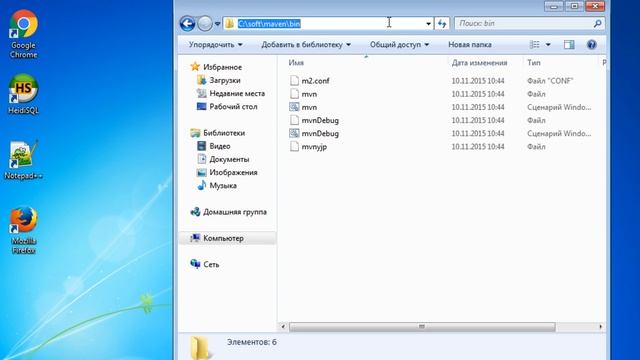Open 'Видео' library
The width and height of the screenshot is (640, 360).
coord(220,146)
